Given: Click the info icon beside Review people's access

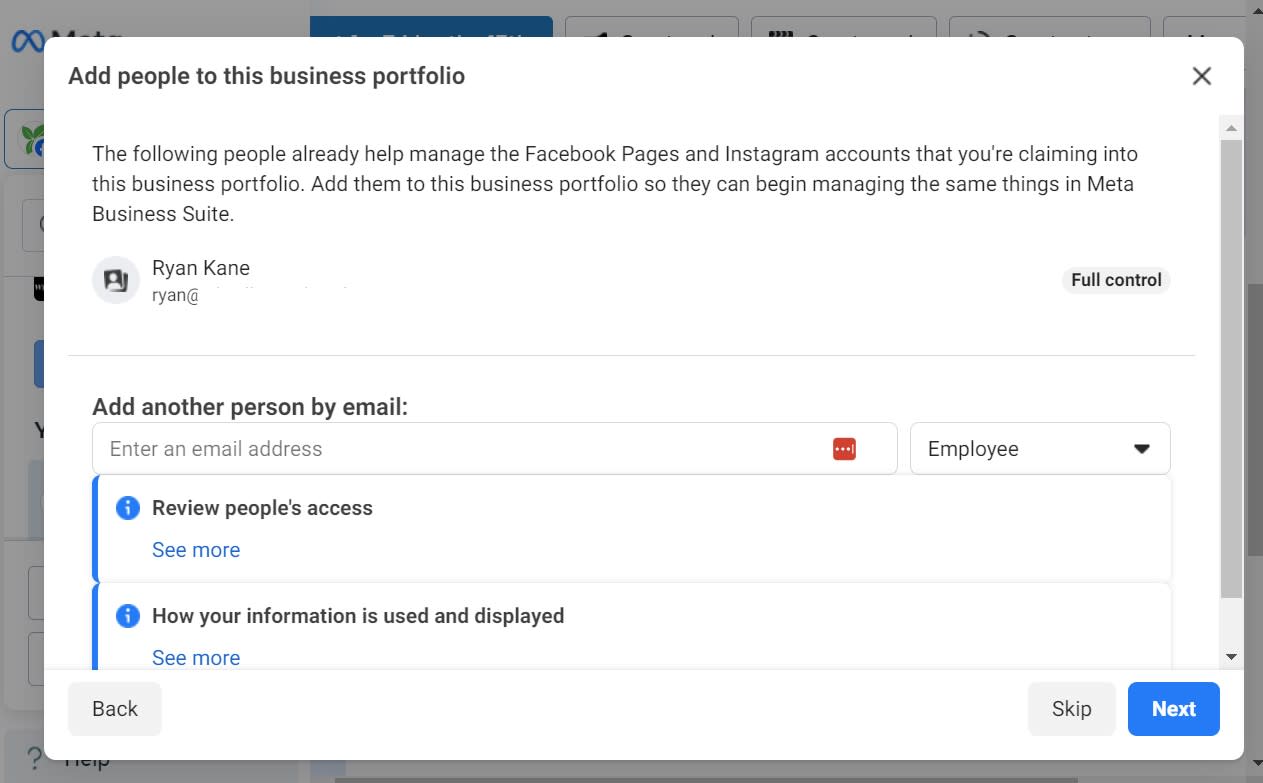Looking at the screenshot, I should [128, 508].
